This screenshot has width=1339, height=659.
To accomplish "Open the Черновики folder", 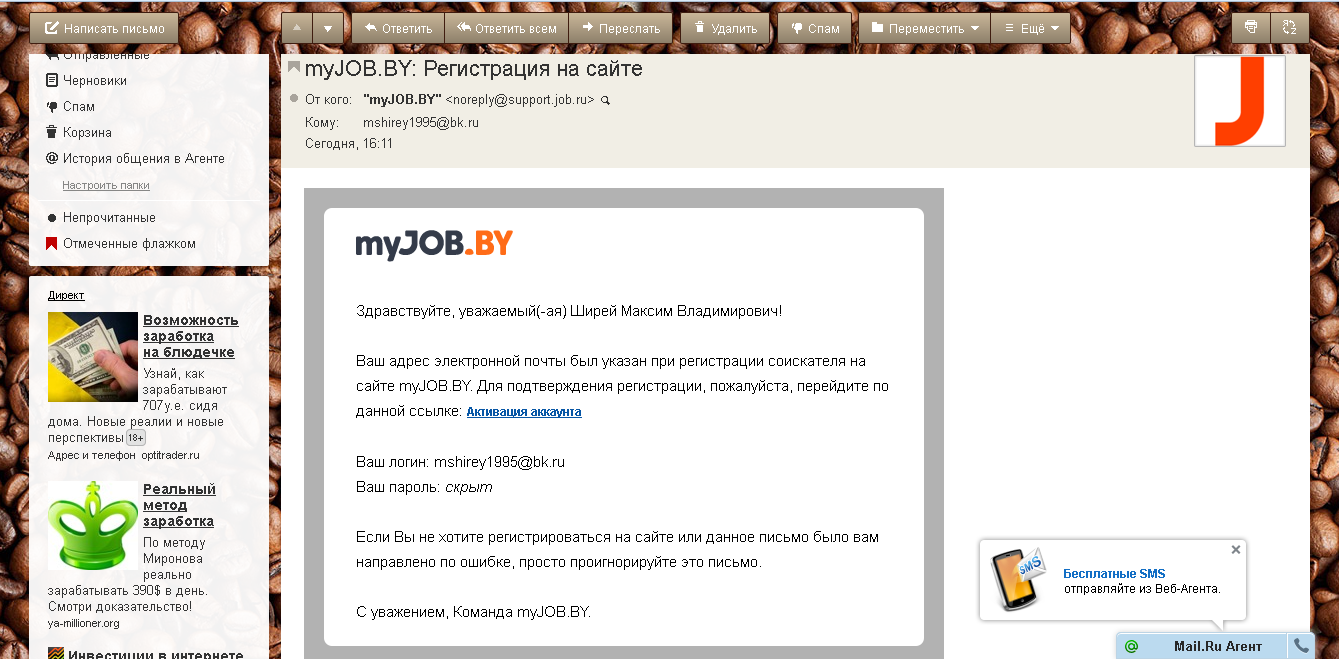I will (94, 80).
